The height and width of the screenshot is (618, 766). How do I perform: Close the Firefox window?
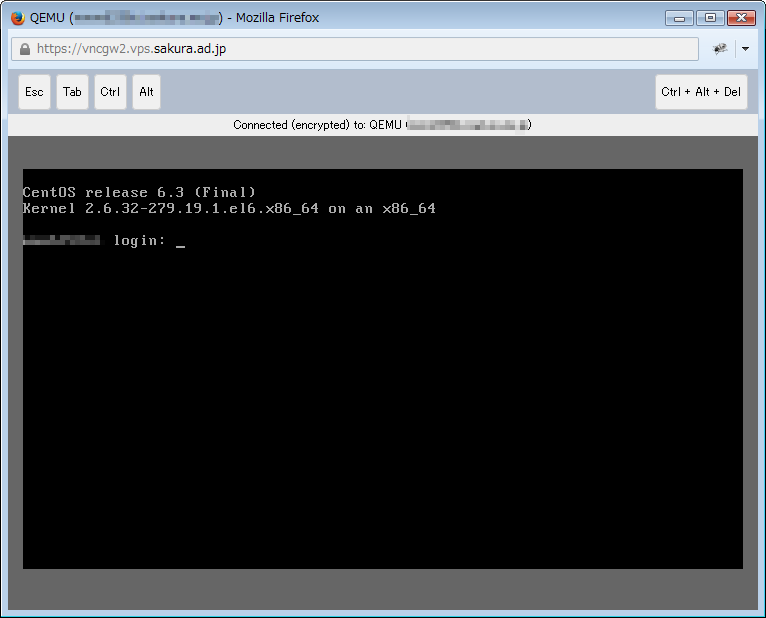(x=742, y=18)
